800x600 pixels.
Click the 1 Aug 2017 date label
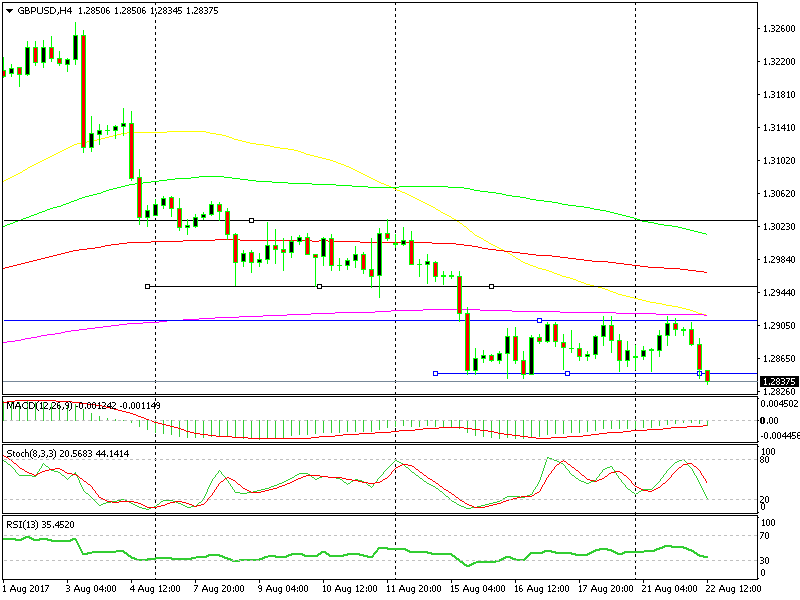pyautogui.click(x=27, y=588)
